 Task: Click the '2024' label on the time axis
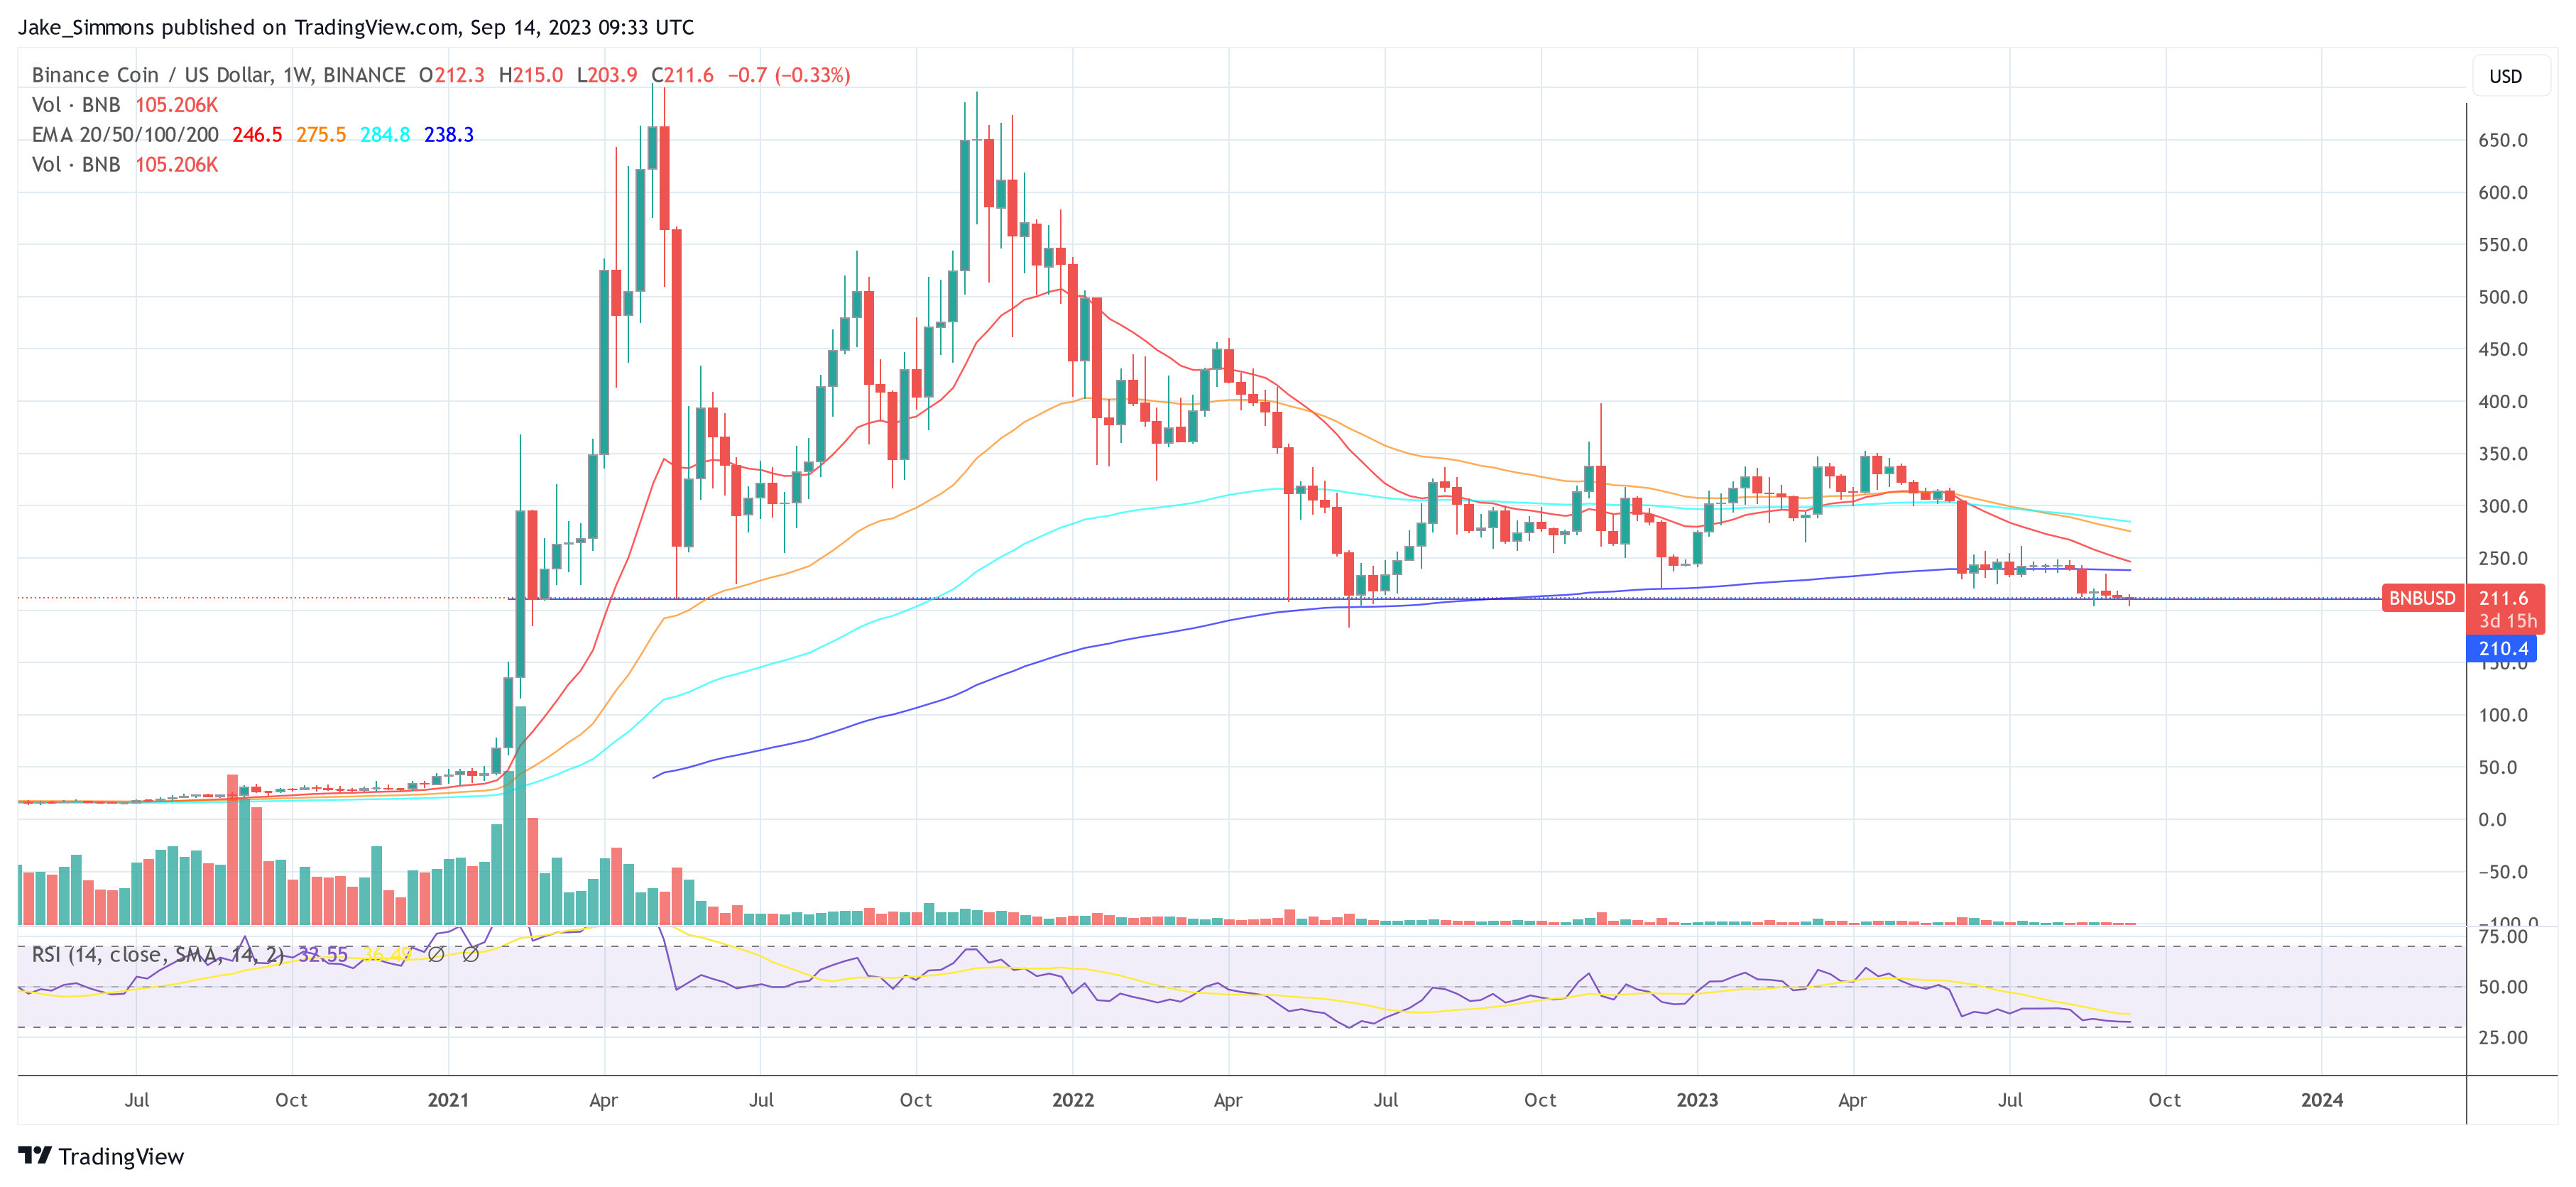tap(2321, 1100)
